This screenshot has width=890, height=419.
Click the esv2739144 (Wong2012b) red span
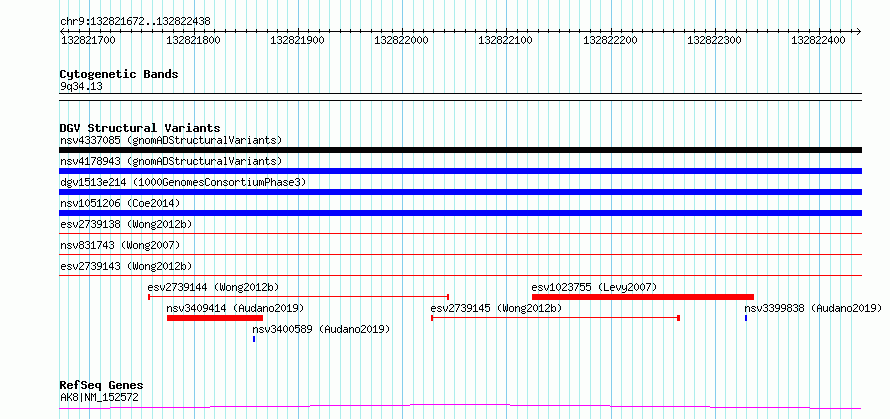point(299,296)
